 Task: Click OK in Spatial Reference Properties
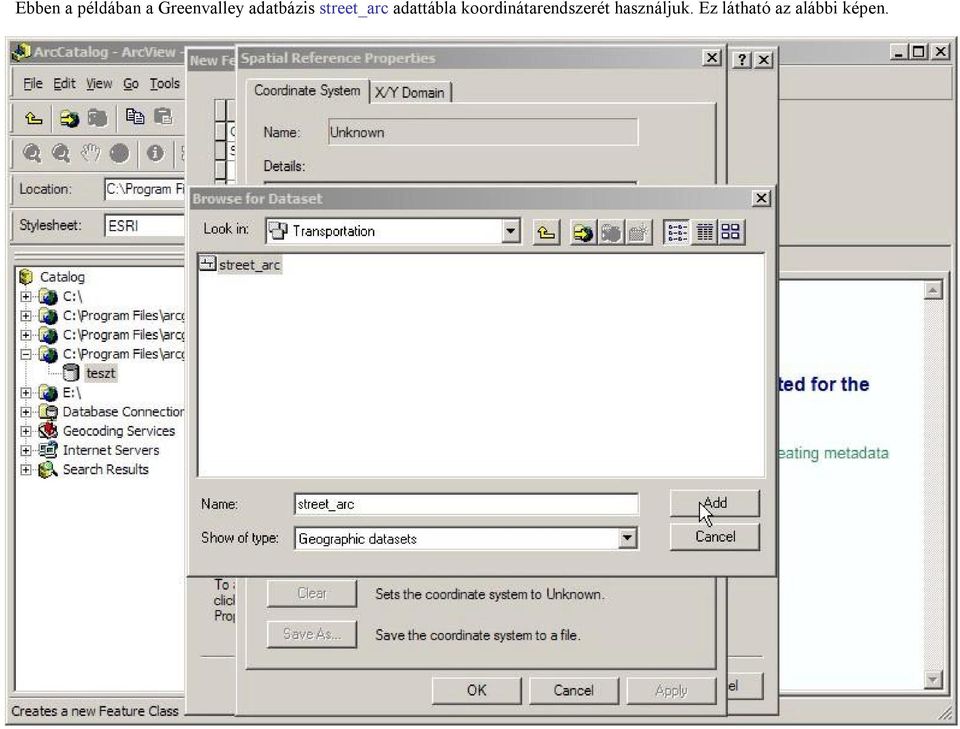[476, 690]
